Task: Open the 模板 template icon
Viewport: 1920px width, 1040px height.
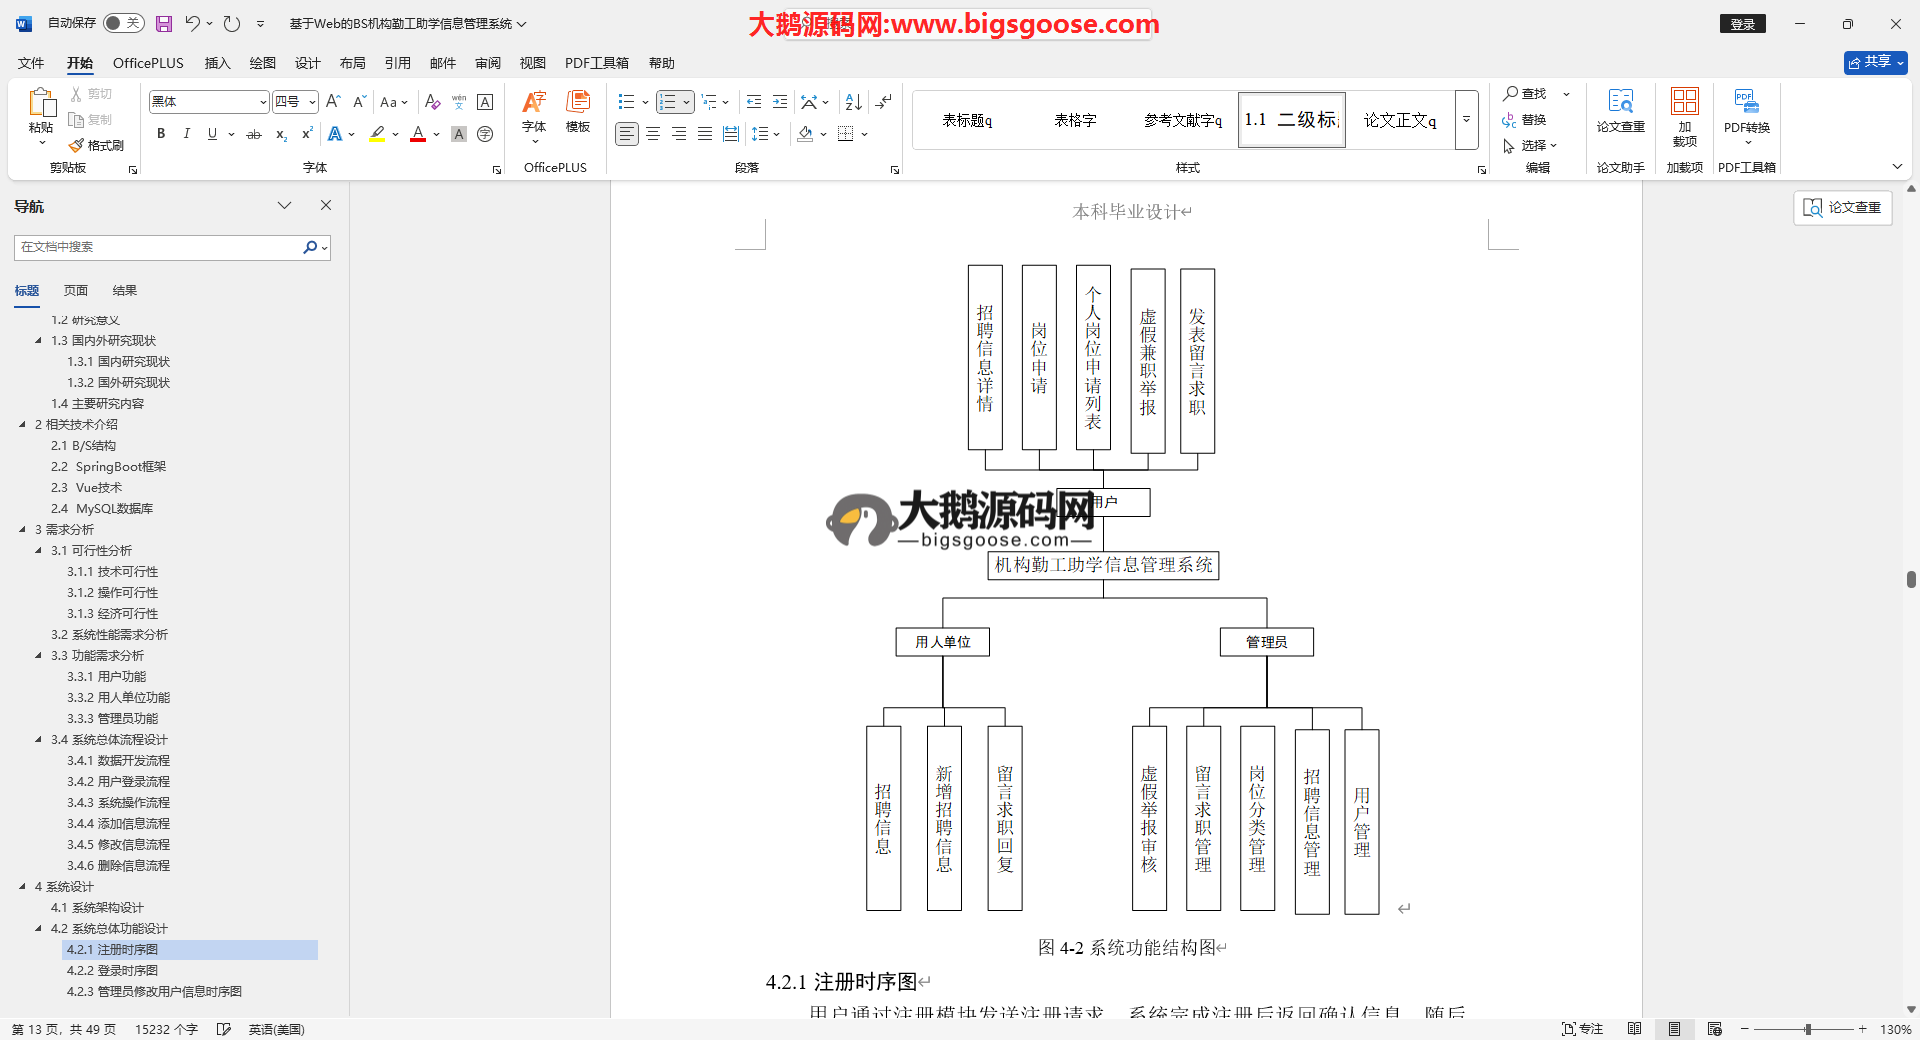Action: pos(578,110)
